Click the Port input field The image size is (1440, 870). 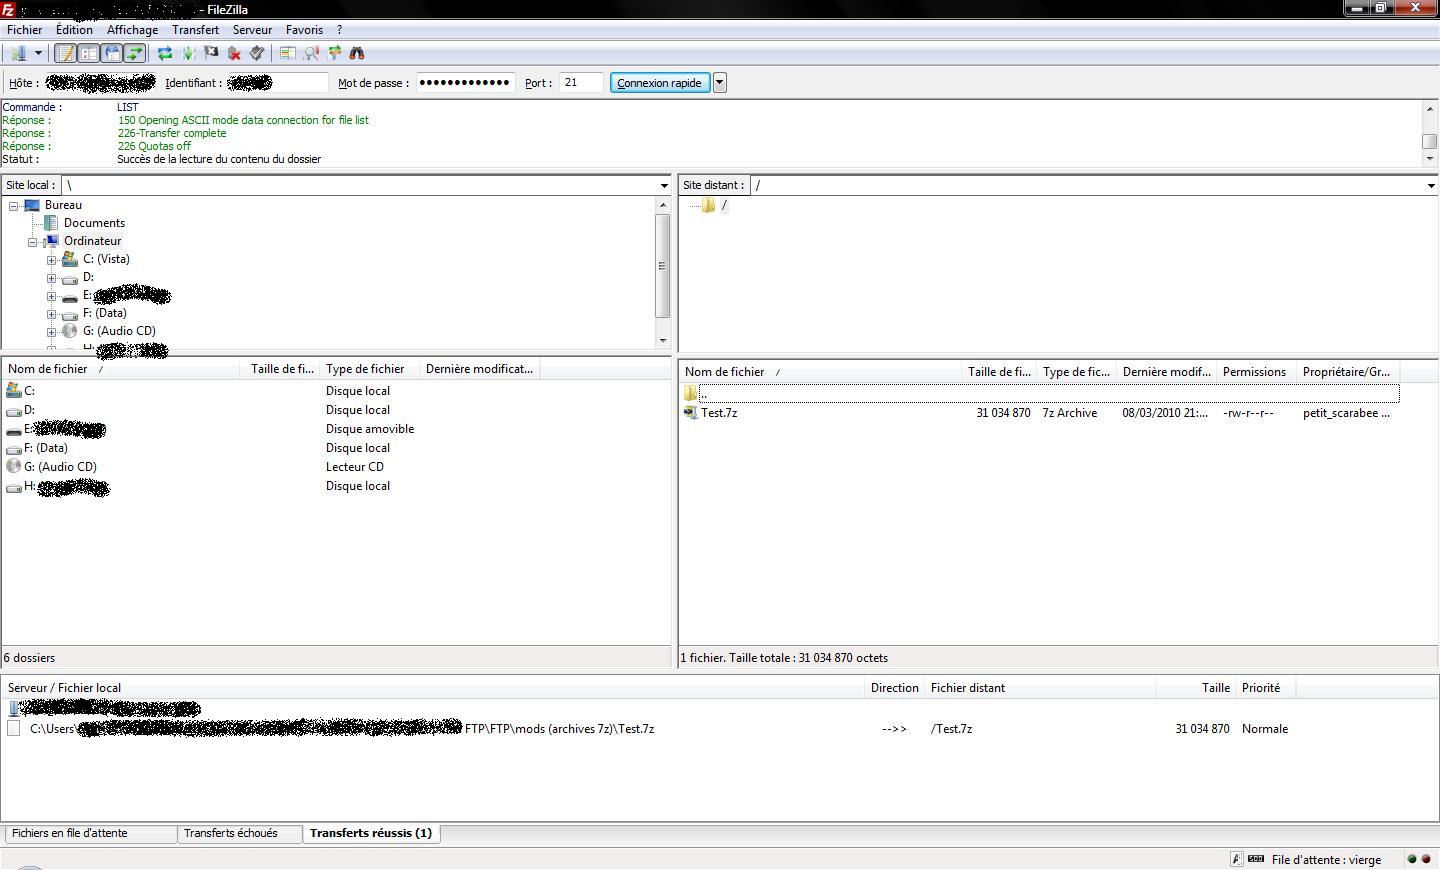581,83
